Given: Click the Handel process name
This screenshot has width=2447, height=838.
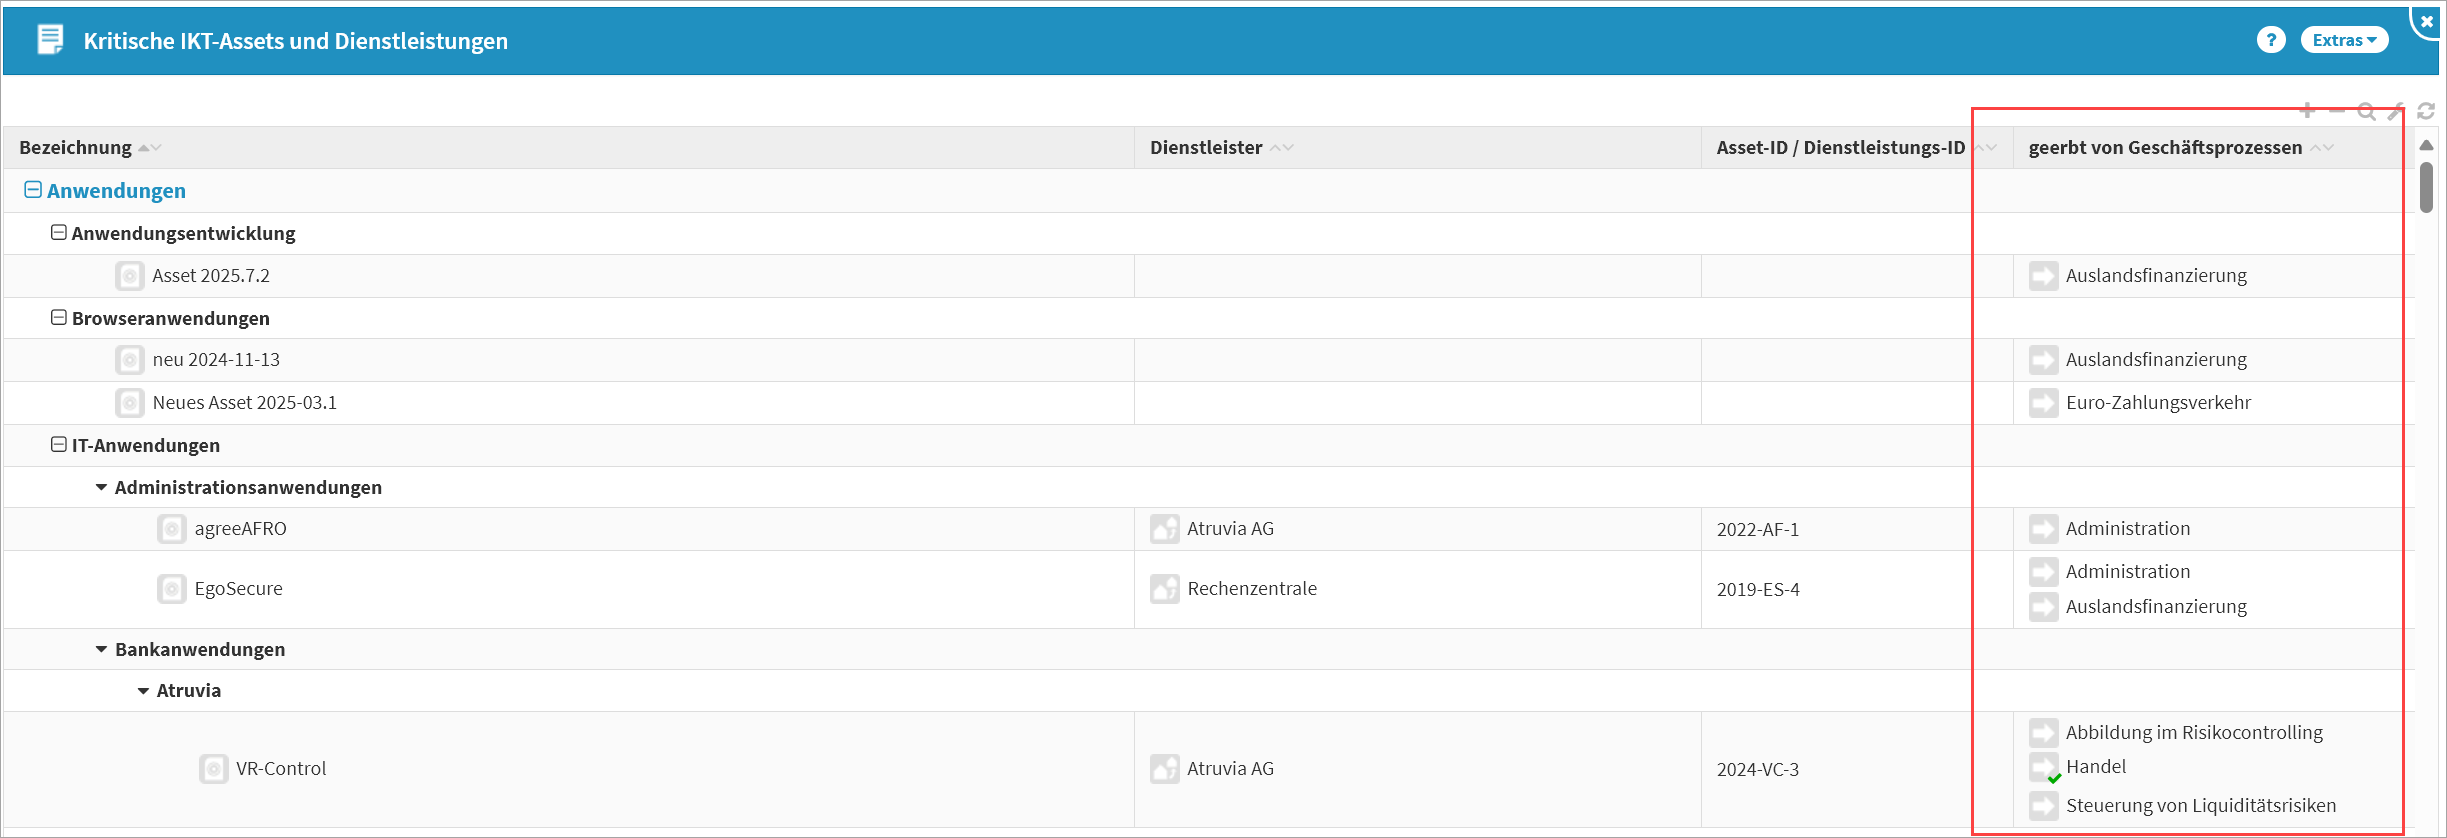Looking at the screenshot, I should click(2096, 767).
